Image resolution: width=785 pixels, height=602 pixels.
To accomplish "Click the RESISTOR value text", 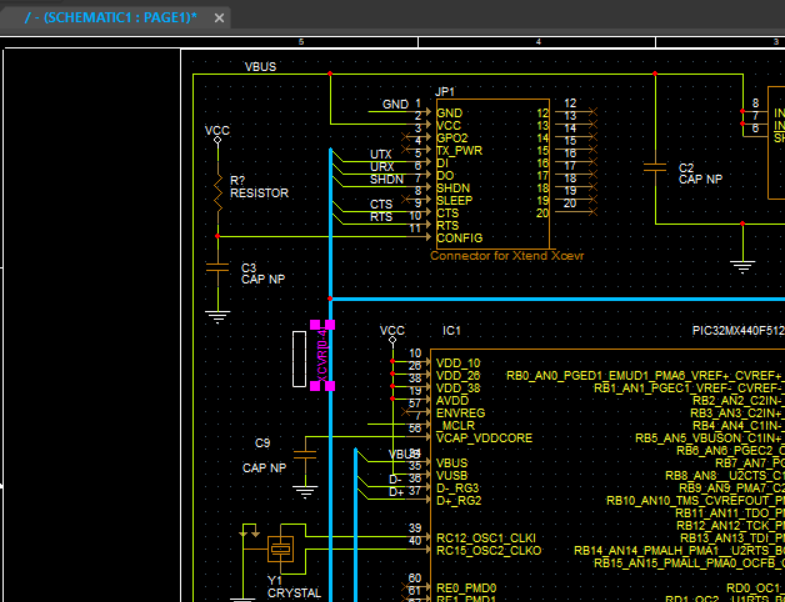I will coord(259,193).
